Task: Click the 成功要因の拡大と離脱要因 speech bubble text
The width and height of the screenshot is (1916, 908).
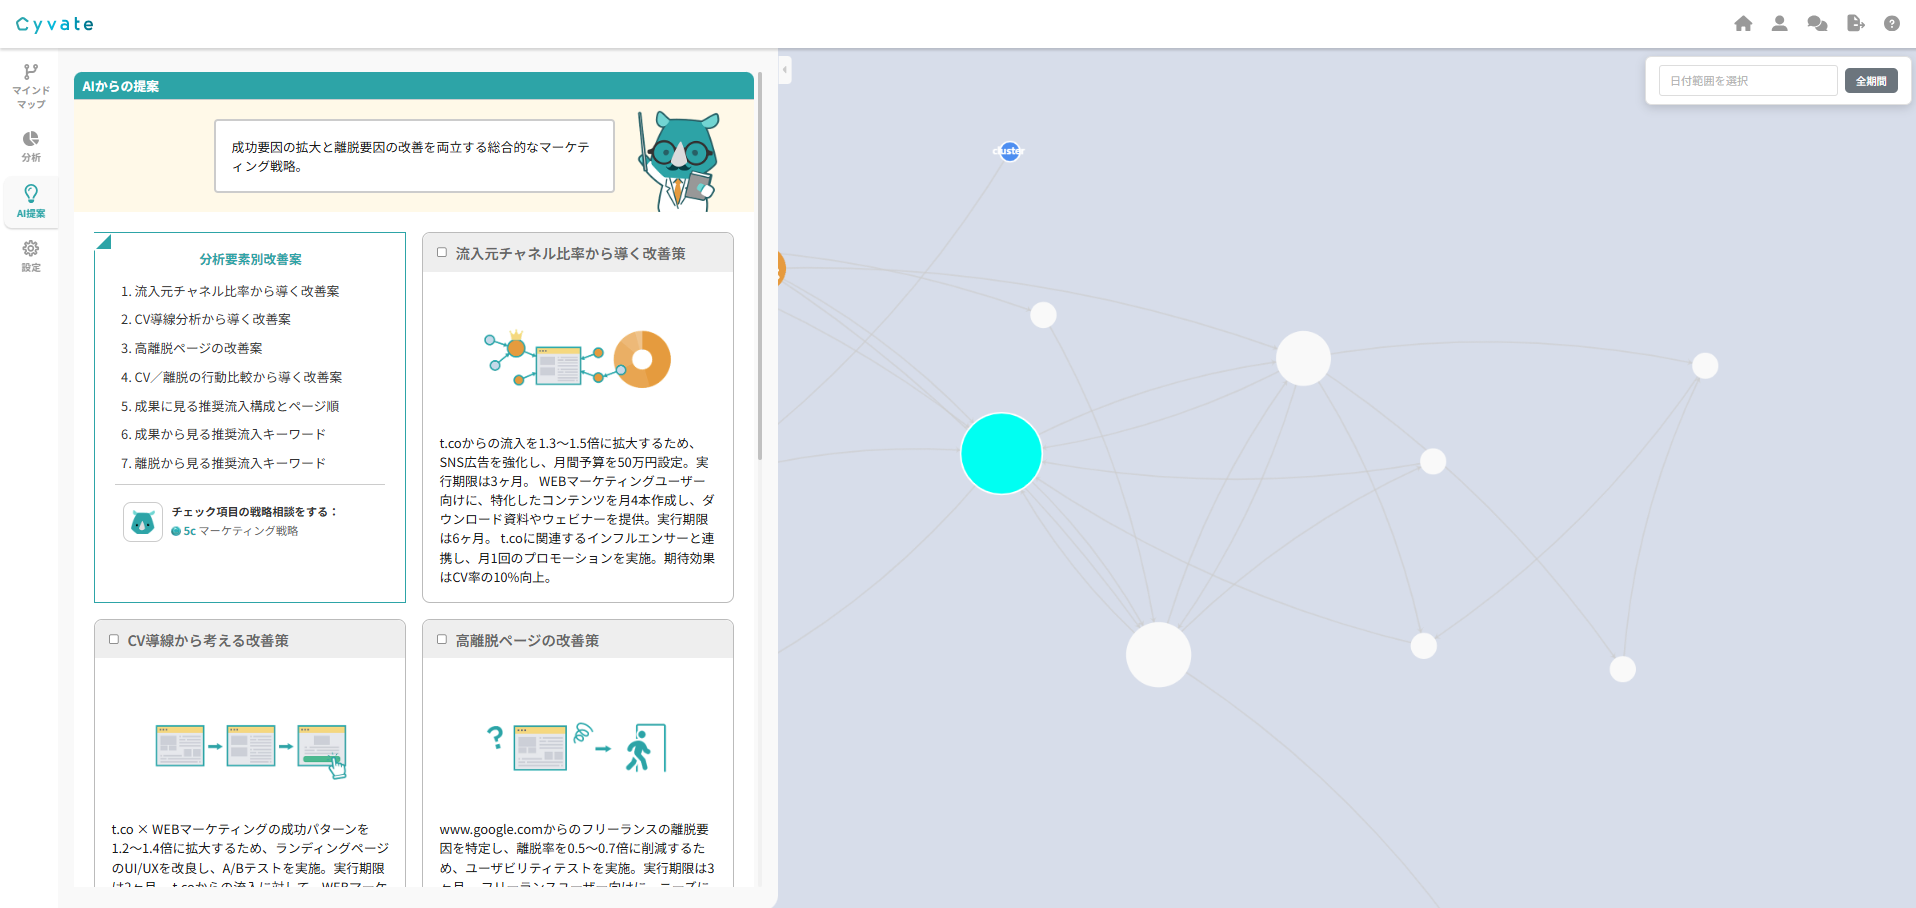Action: pyautogui.click(x=411, y=157)
